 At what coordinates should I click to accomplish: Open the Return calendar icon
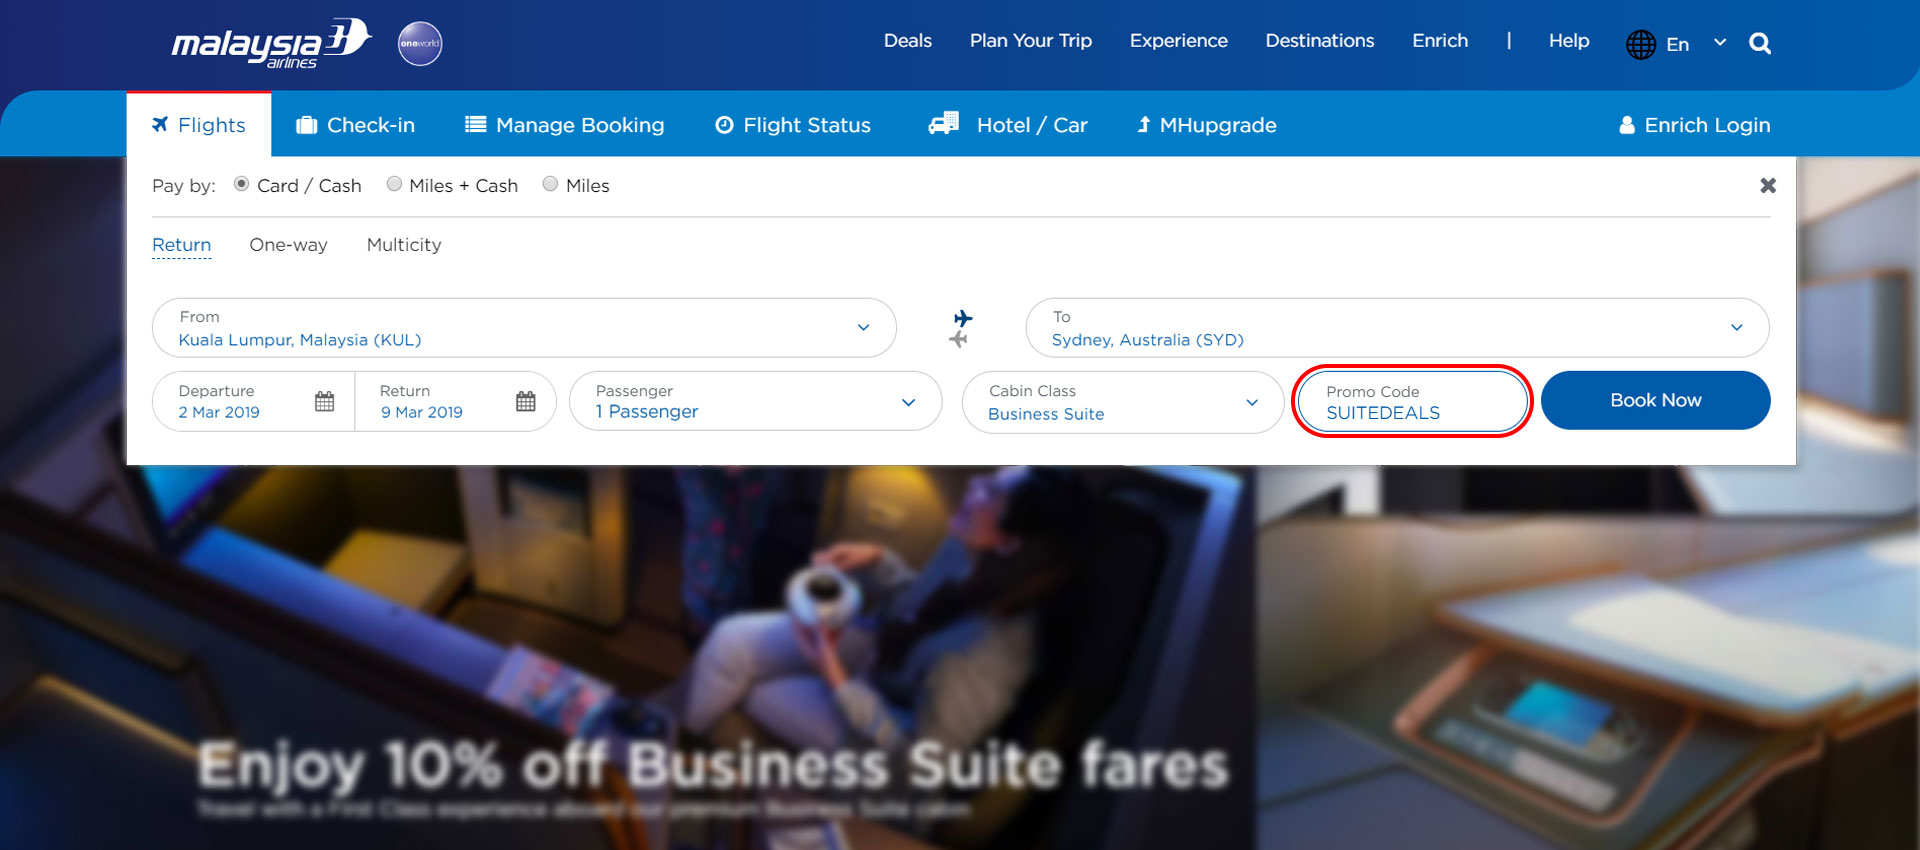pyautogui.click(x=526, y=401)
